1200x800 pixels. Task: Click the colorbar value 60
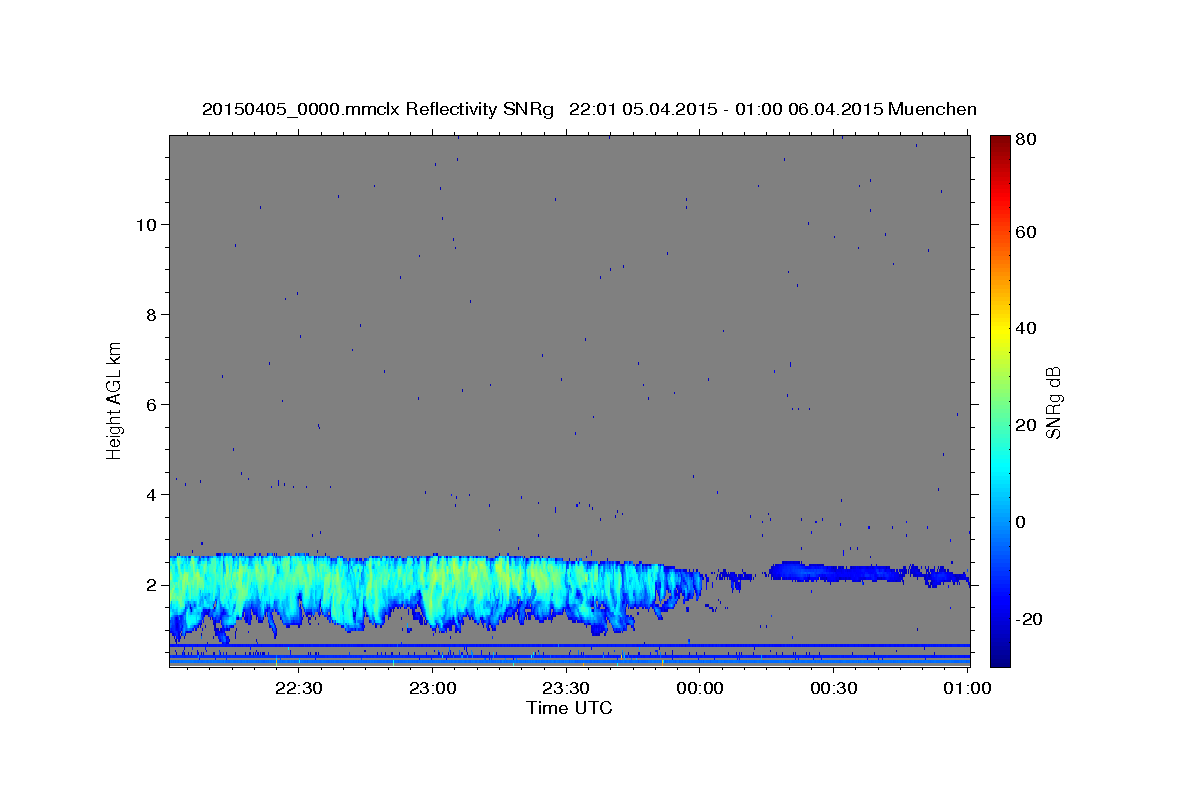tap(1026, 232)
